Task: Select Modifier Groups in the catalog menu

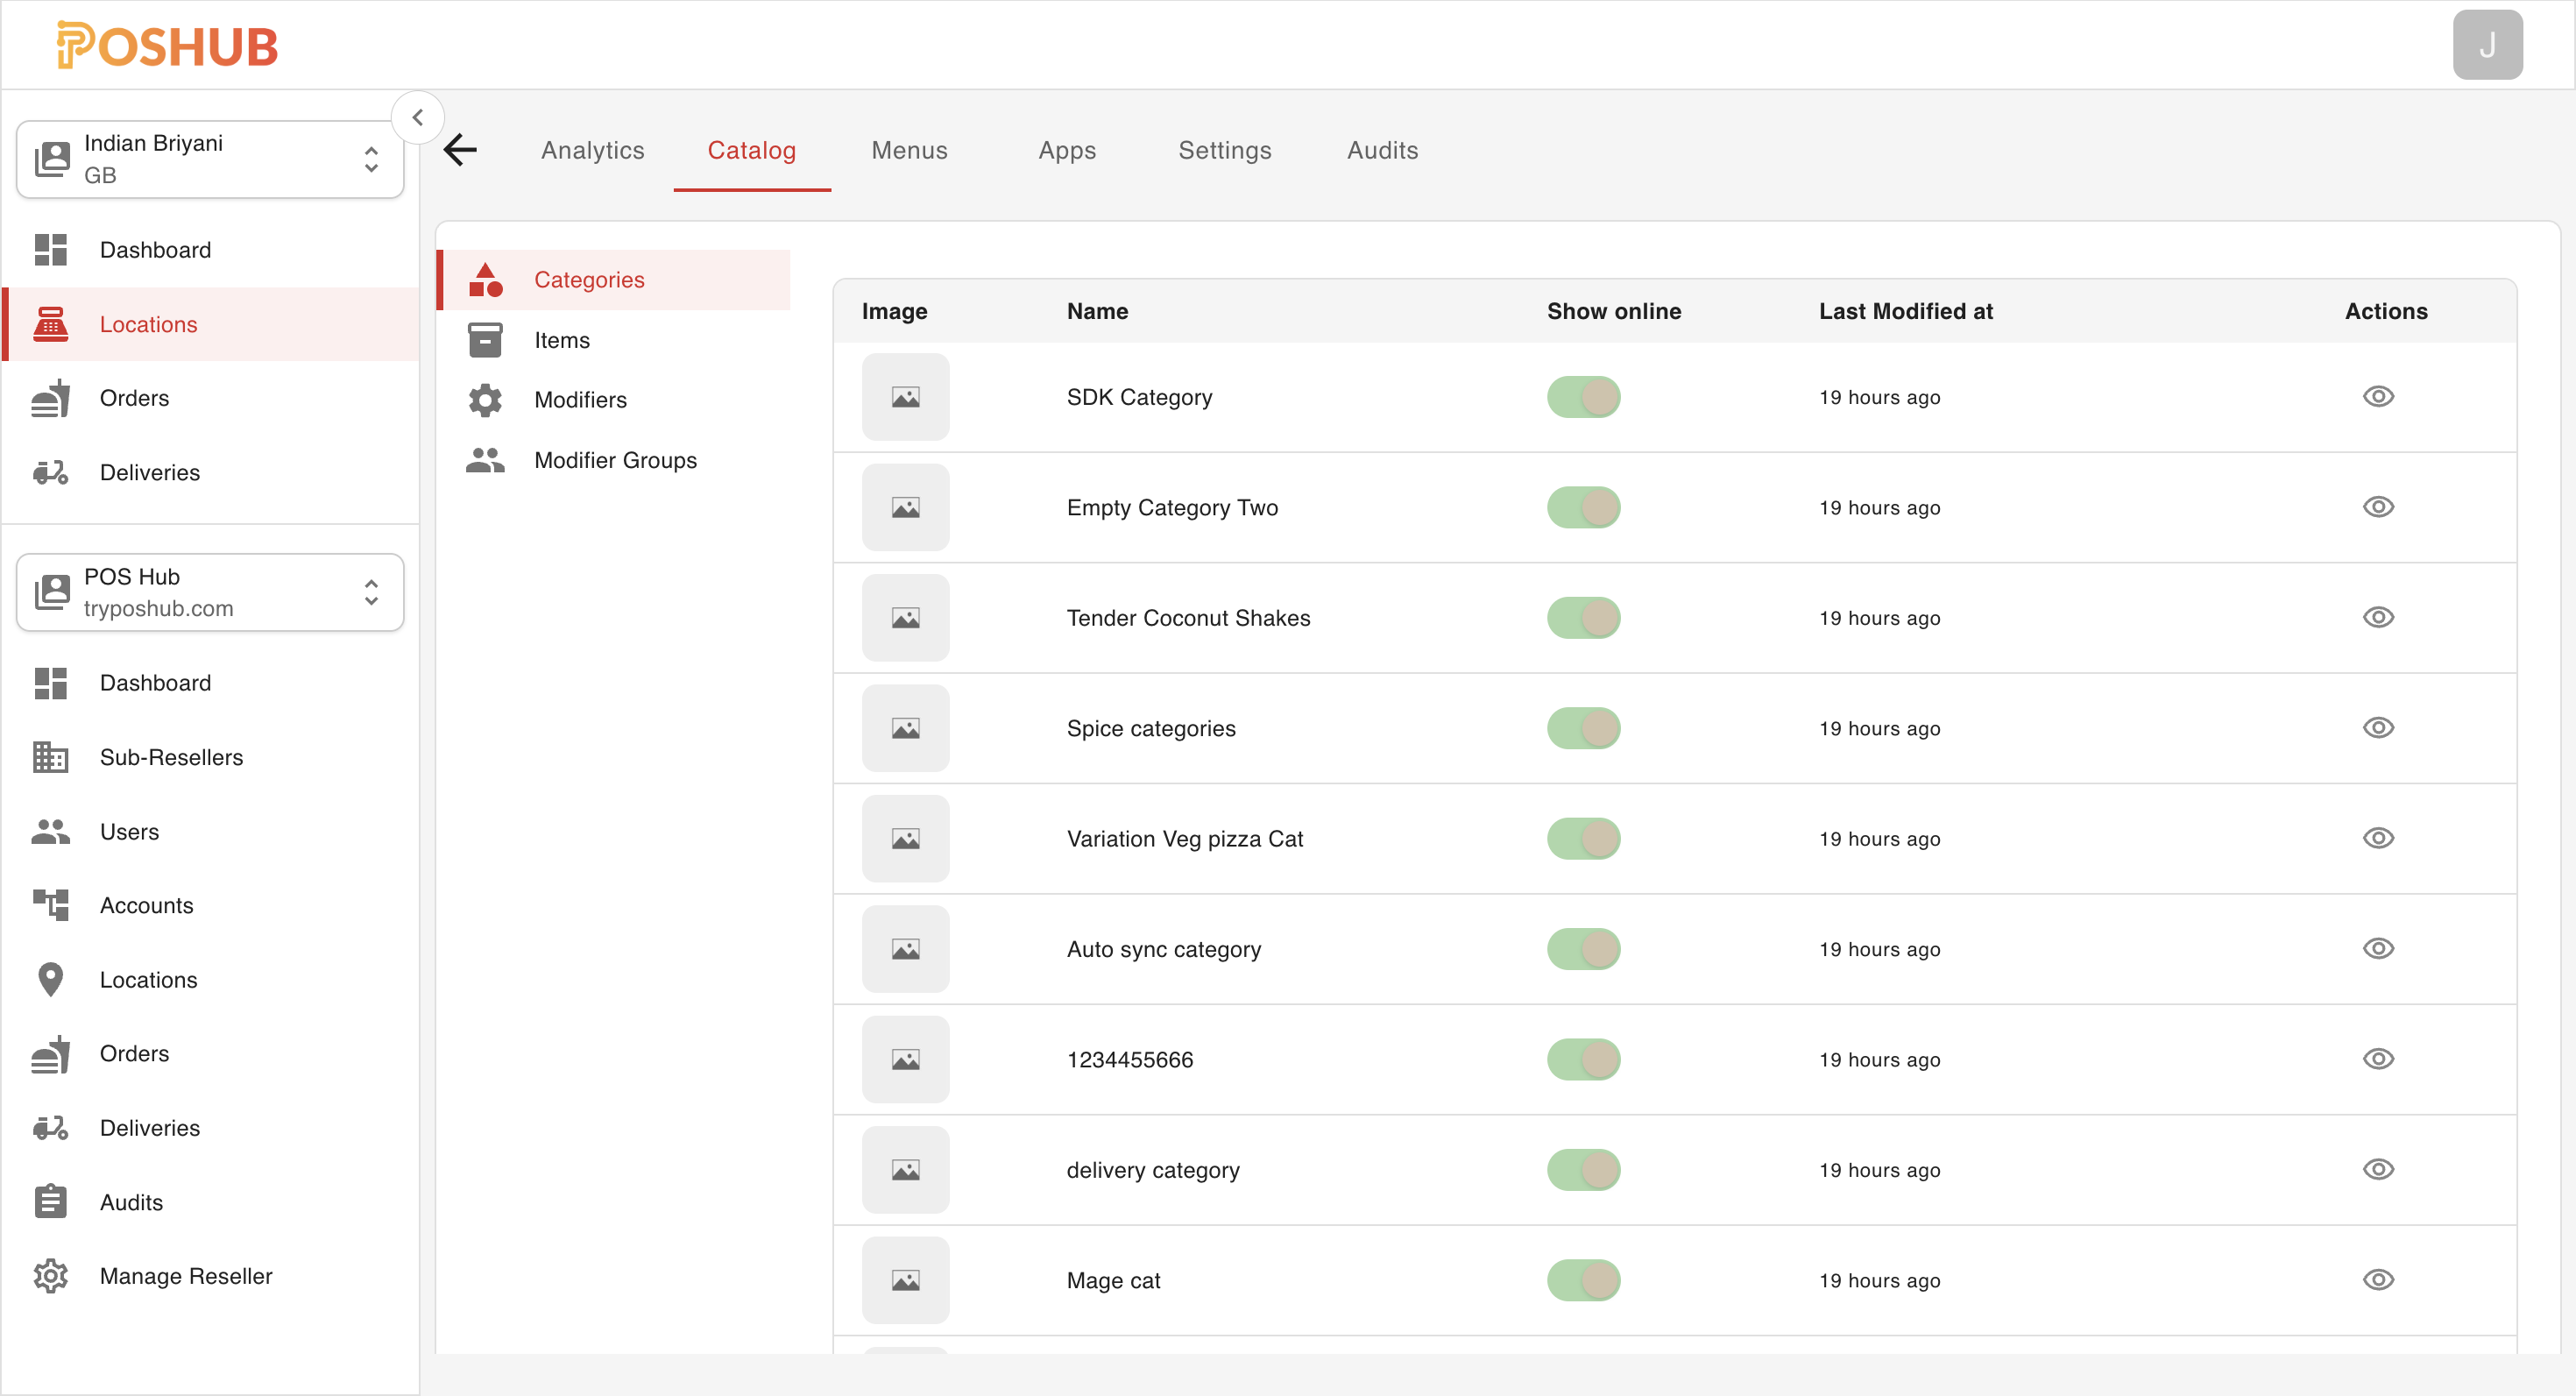Action: pyautogui.click(x=614, y=460)
